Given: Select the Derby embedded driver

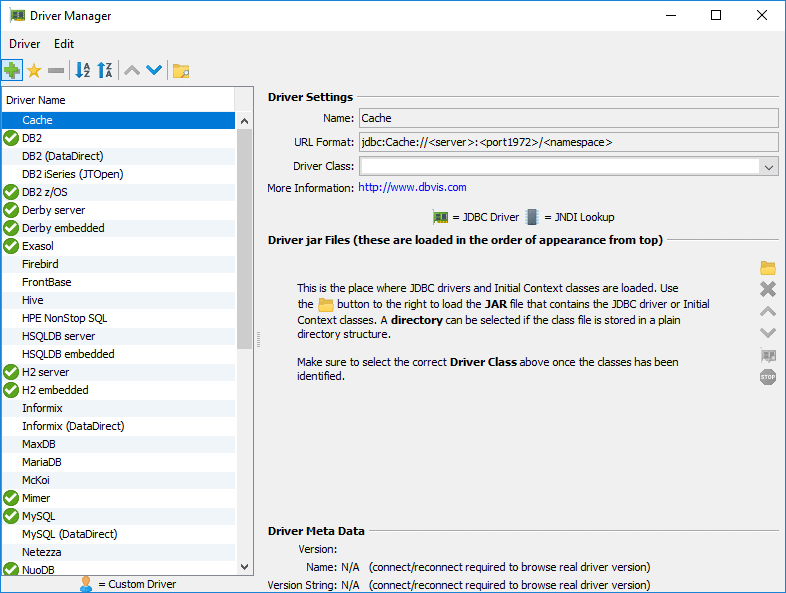Looking at the screenshot, I should (x=118, y=228).
